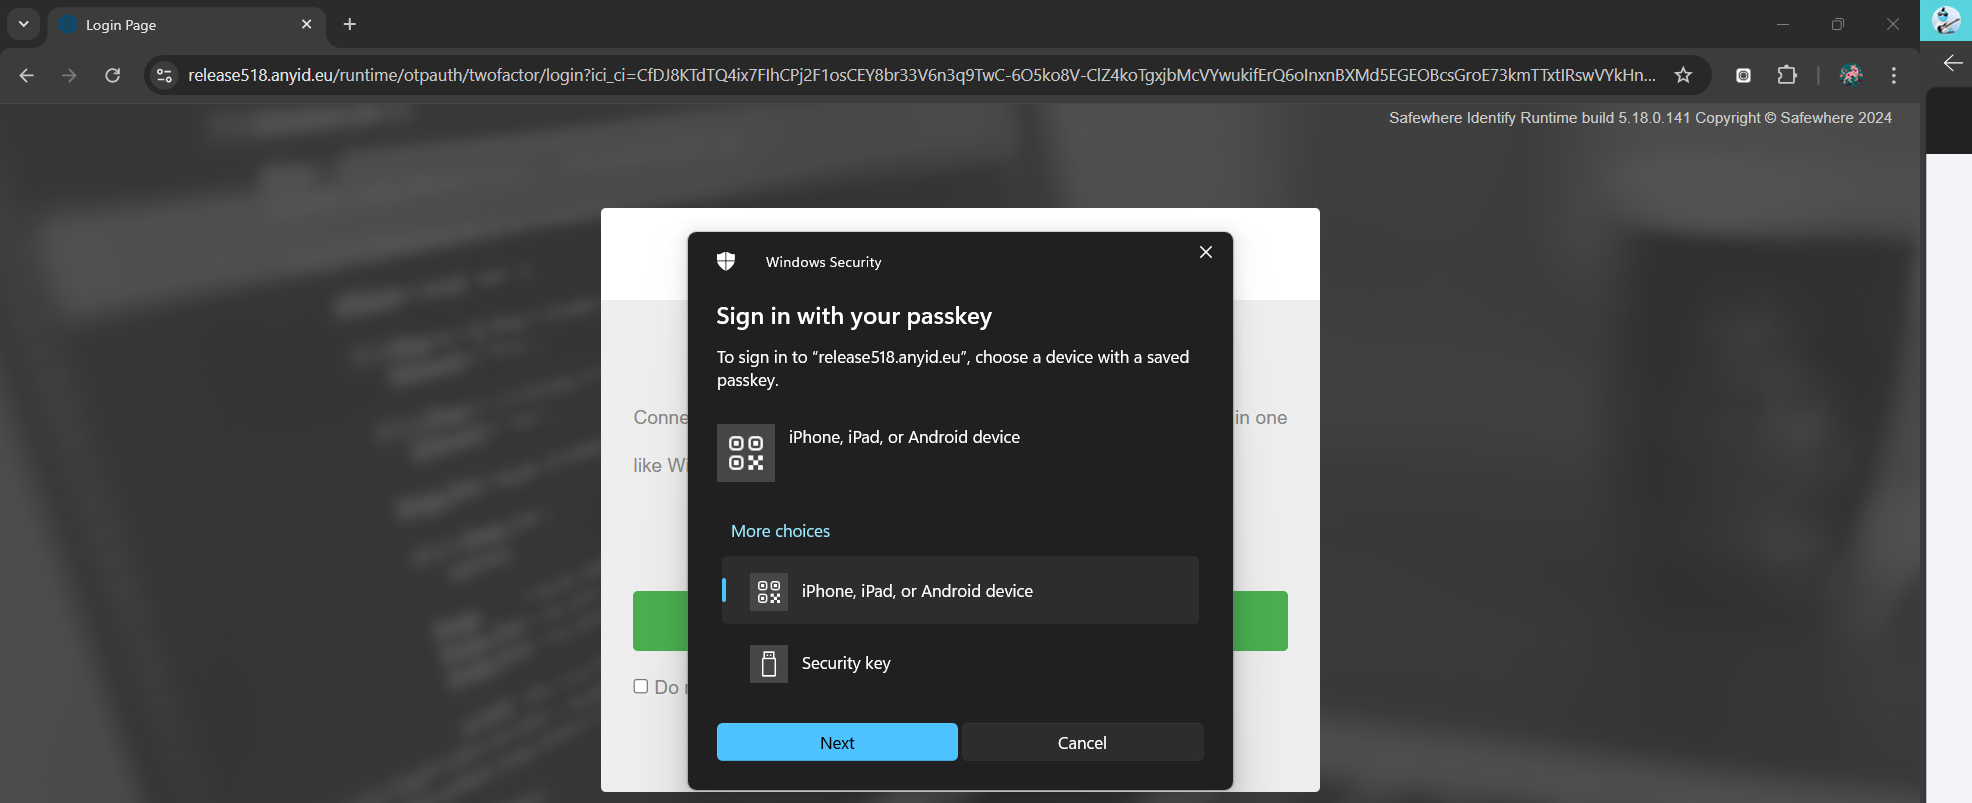Open Chrome's three-dot menu
1972x803 pixels.
[1894, 75]
